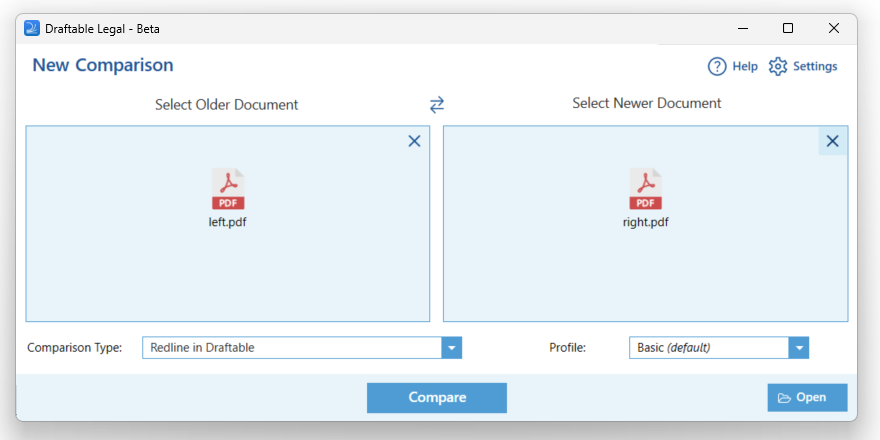The height and width of the screenshot is (440, 880).
Task: Click the left.pdf file name
Action: [227, 222]
